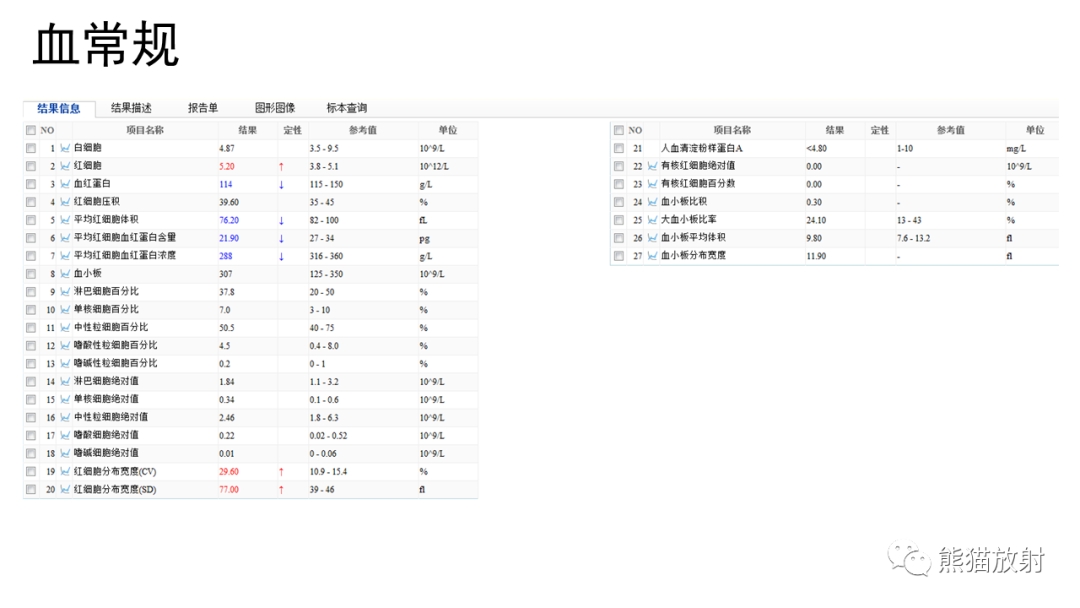
Task: Click the result value 76.20
Action: point(229,220)
